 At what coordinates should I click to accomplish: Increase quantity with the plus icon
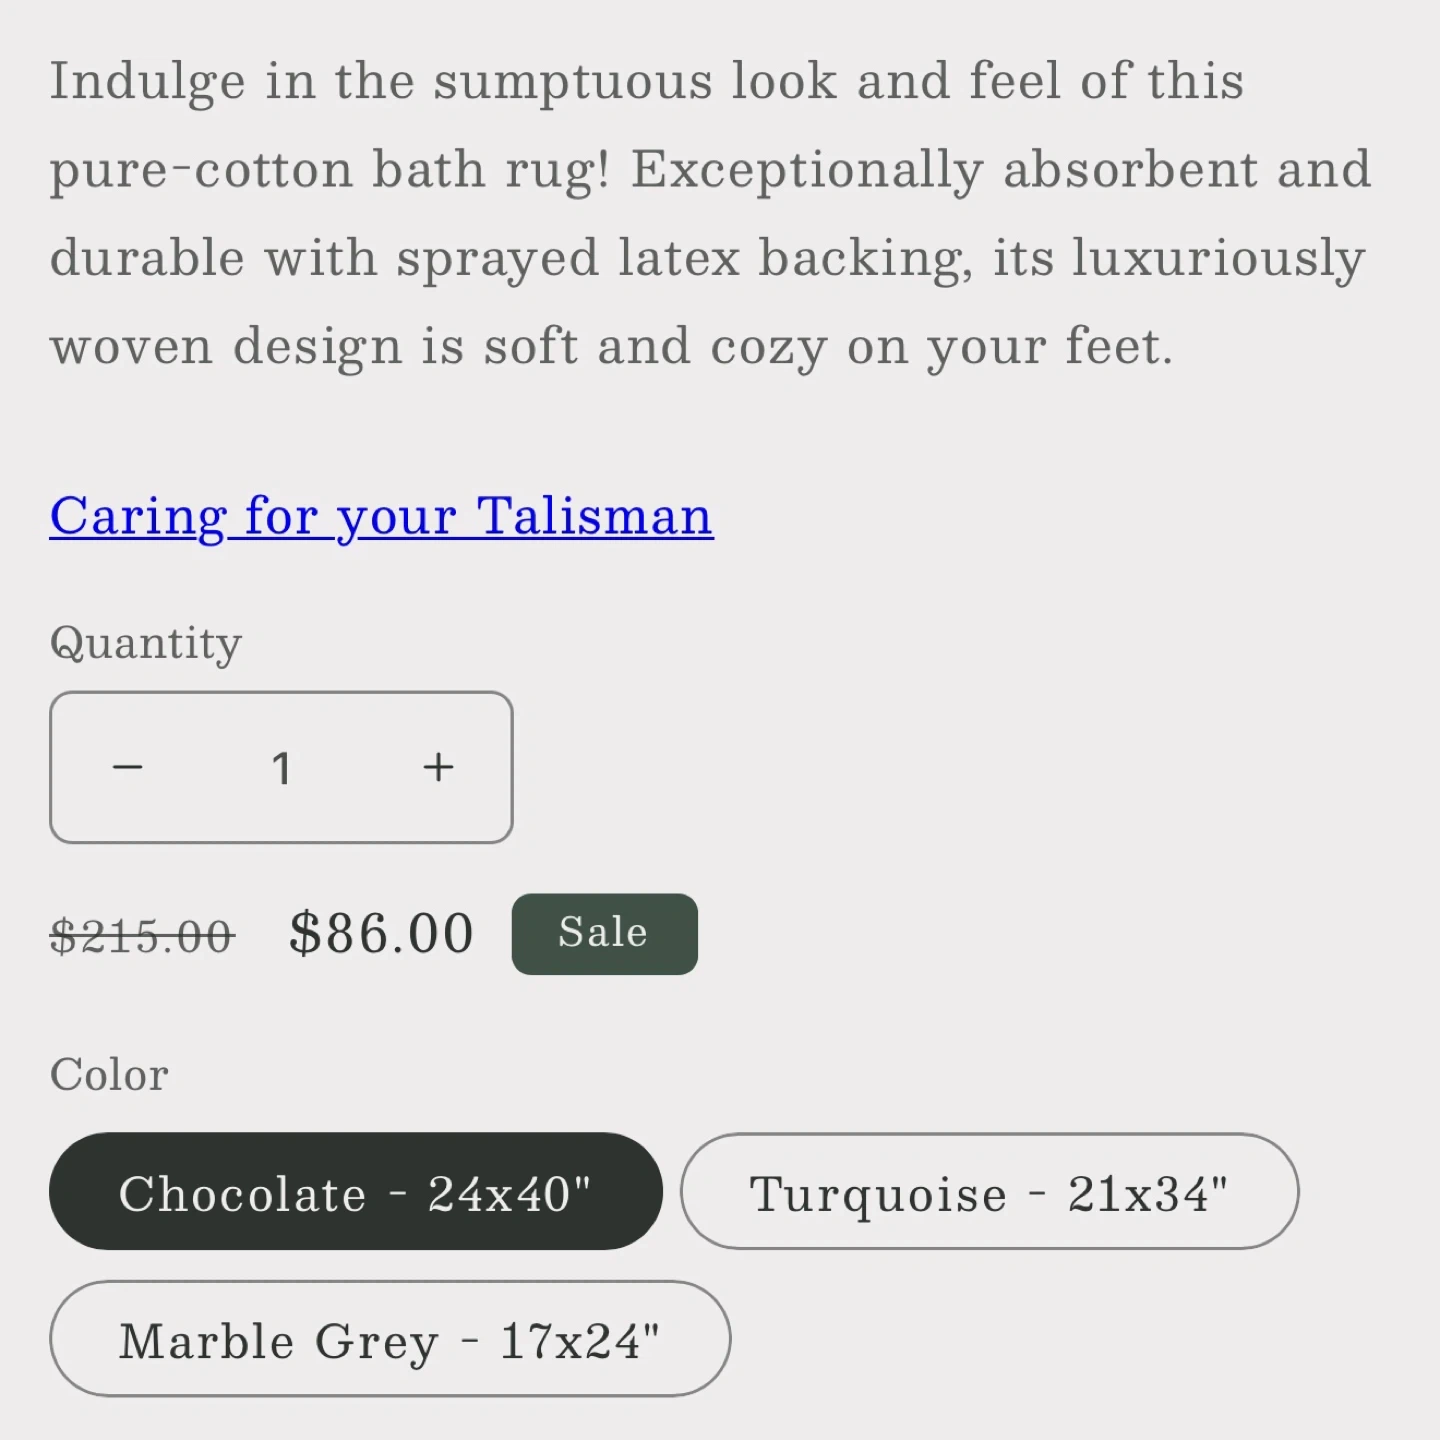tap(438, 768)
